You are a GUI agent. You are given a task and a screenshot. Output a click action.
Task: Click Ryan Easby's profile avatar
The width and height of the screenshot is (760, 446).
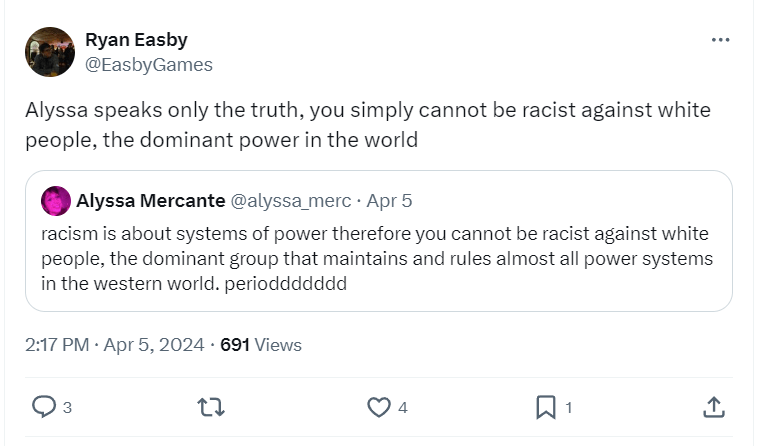click(x=50, y=52)
